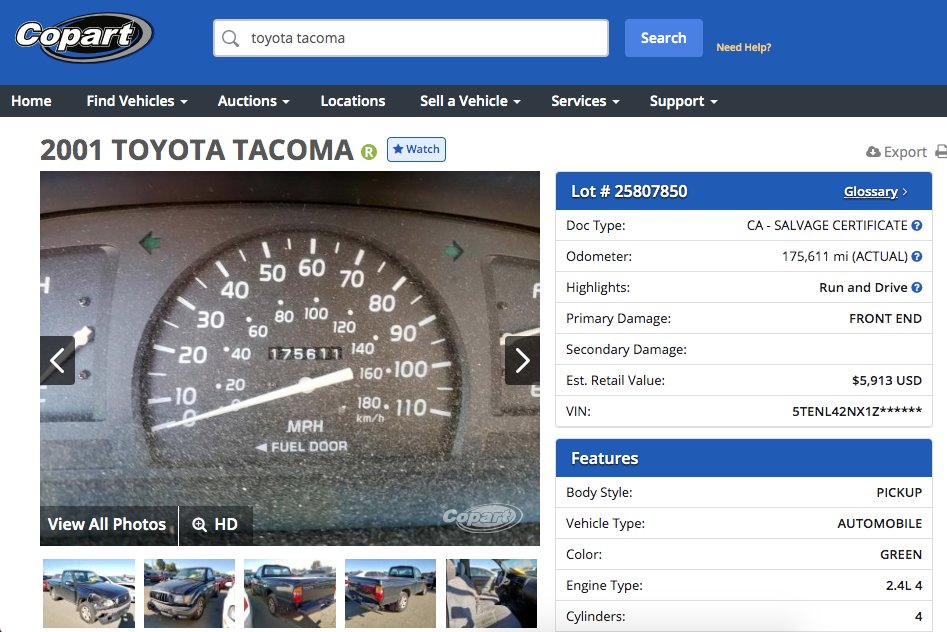The height and width of the screenshot is (632, 947).
Task: Add the vehicle with the Watch button
Action: (417, 149)
